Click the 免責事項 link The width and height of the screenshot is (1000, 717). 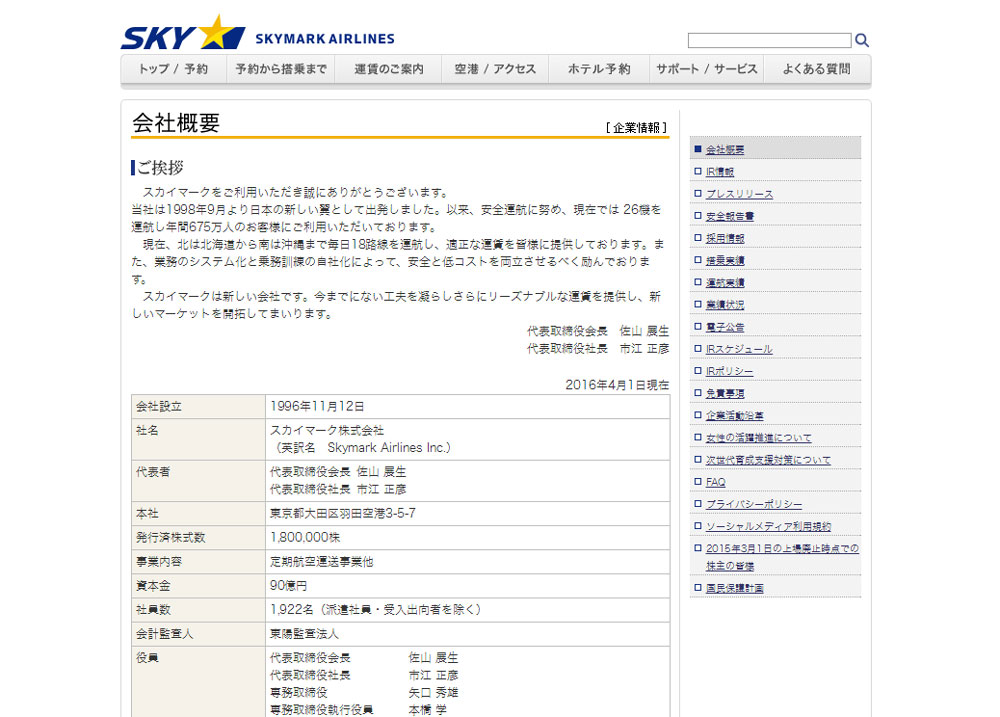(724, 394)
